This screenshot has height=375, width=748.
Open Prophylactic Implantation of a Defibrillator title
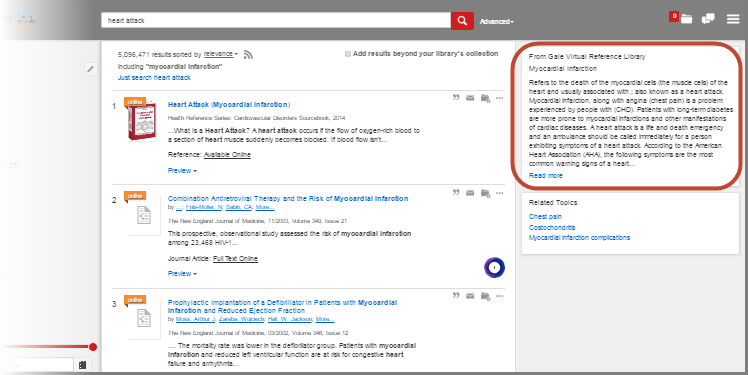point(282,306)
